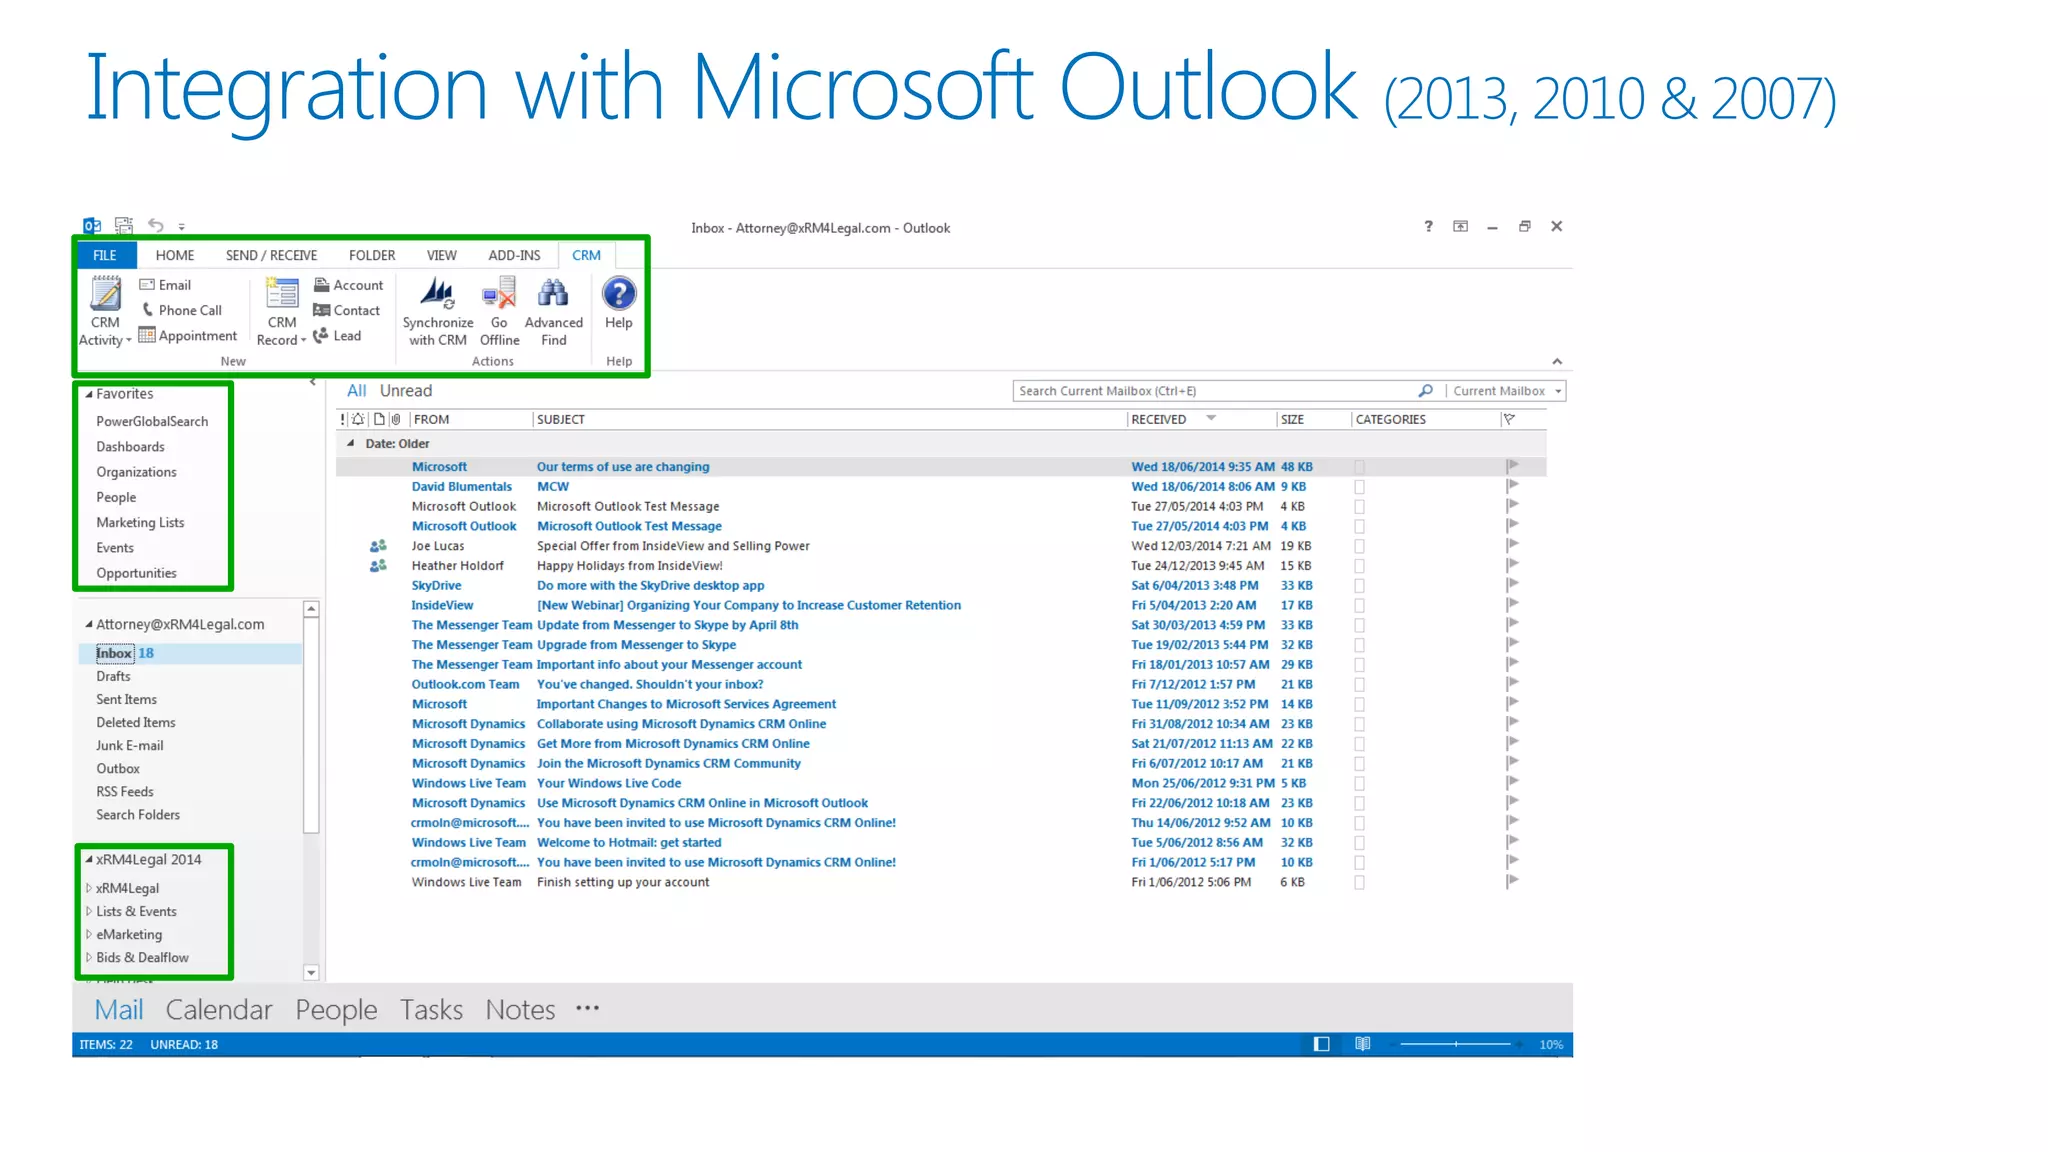This screenshot has width=2048, height=1152.
Task: Click the Outlook help question mark
Action: 1428,227
